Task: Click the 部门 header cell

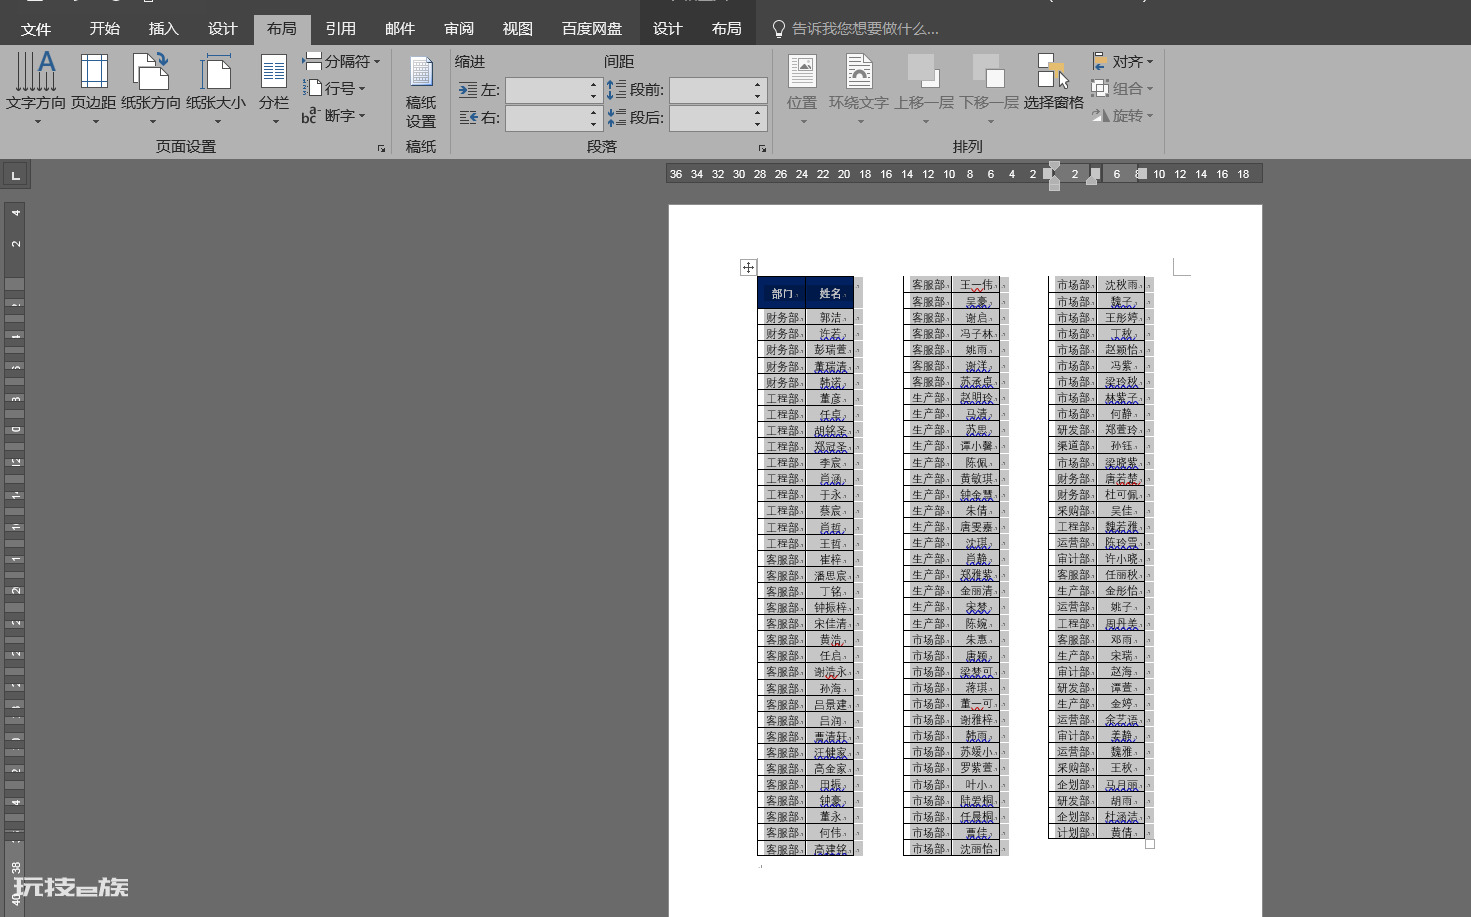Action: point(782,293)
